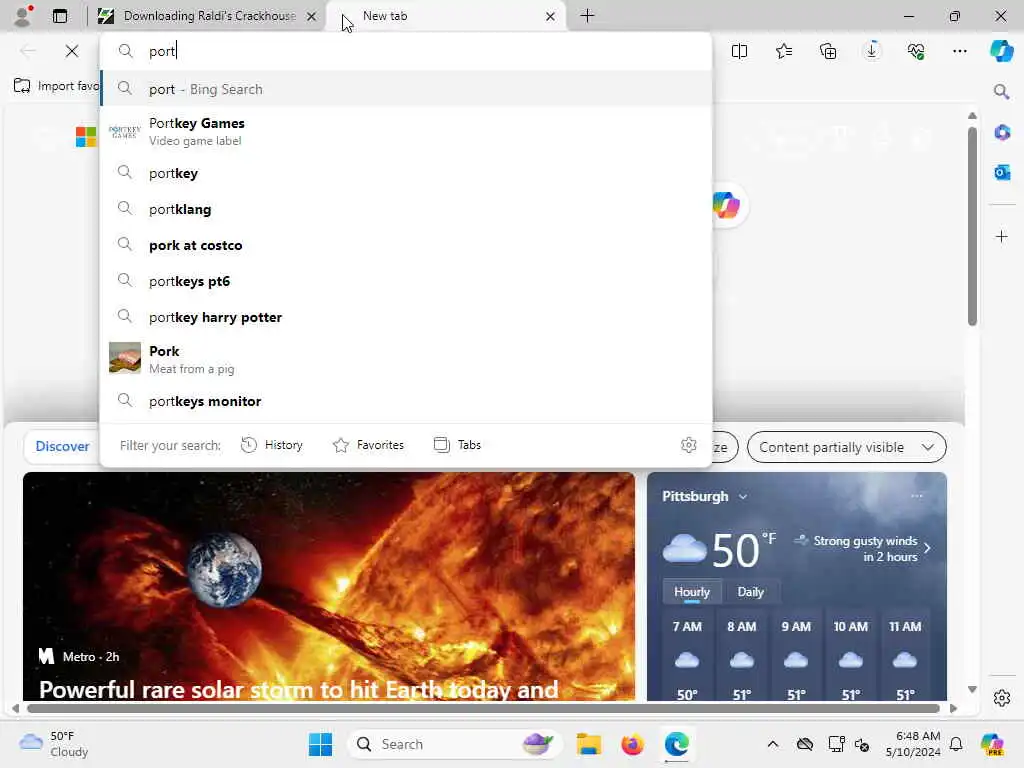Image resolution: width=1024 pixels, height=768 pixels.
Task: Switch to the Discover feed tab
Action: click(62, 446)
